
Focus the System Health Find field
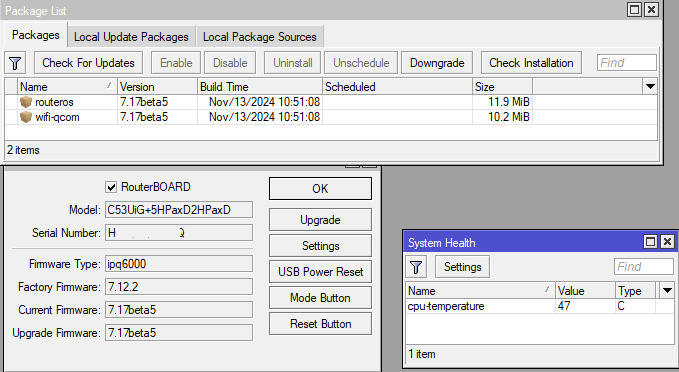click(x=643, y=267)
